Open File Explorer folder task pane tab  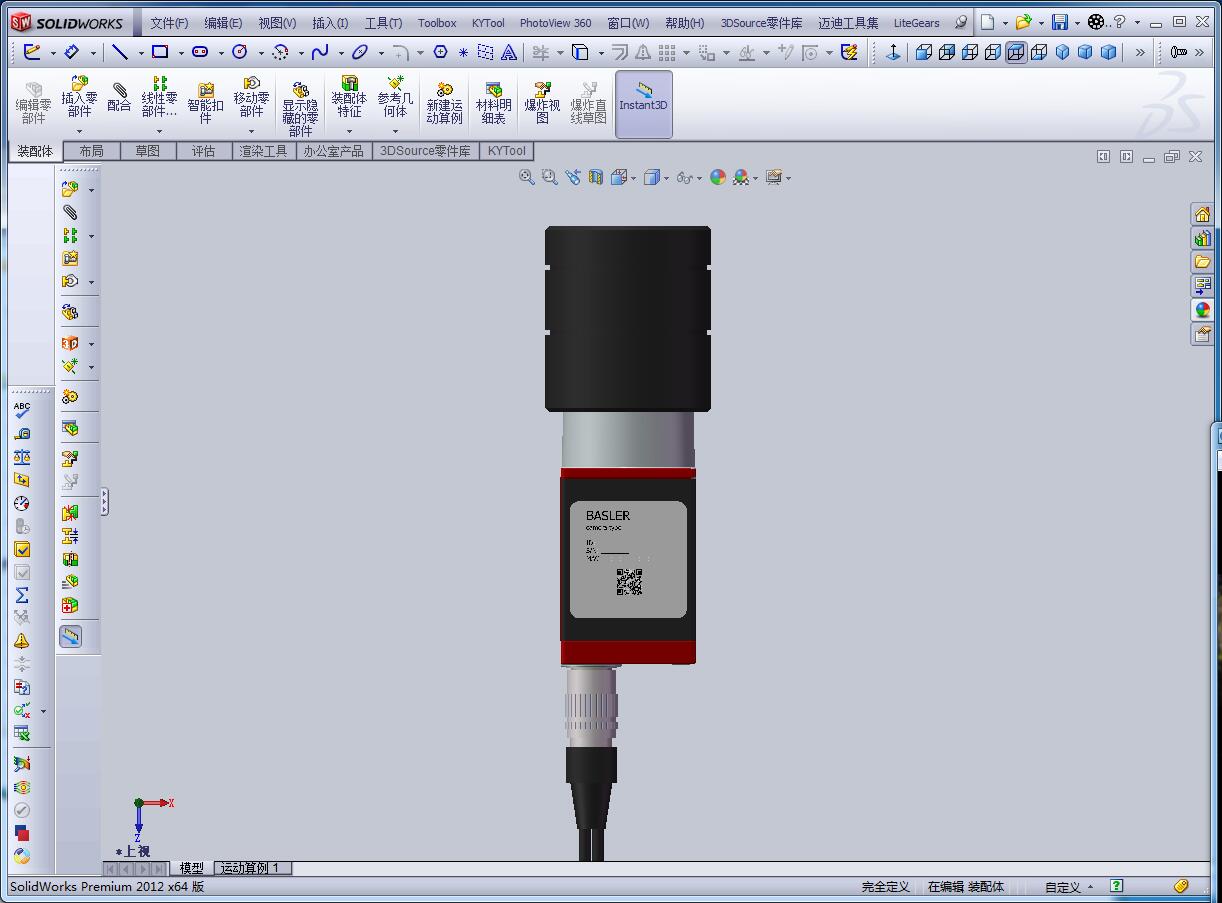coord(1202,262)
